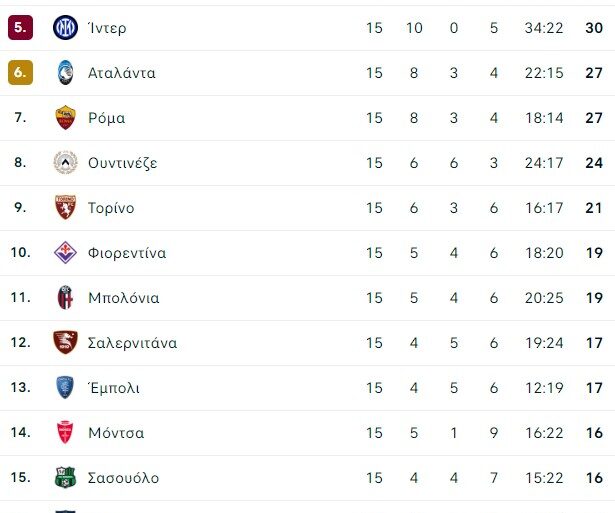Screen dimensions: 615x513
Task: Click the Roma club crest icon
Action: coord(65,118)
